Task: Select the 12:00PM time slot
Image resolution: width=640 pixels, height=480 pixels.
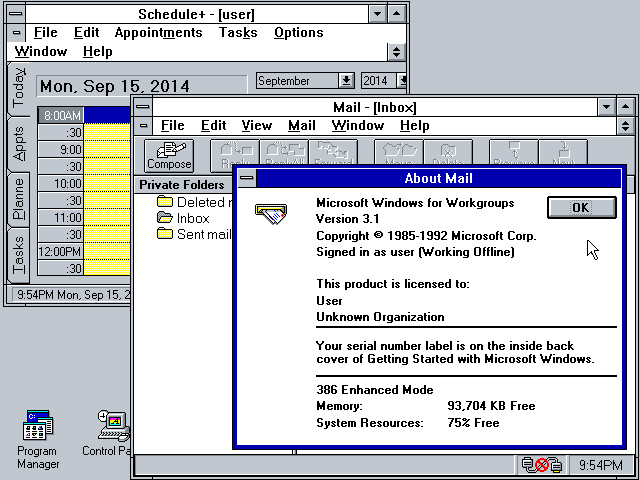Action: 60,251
